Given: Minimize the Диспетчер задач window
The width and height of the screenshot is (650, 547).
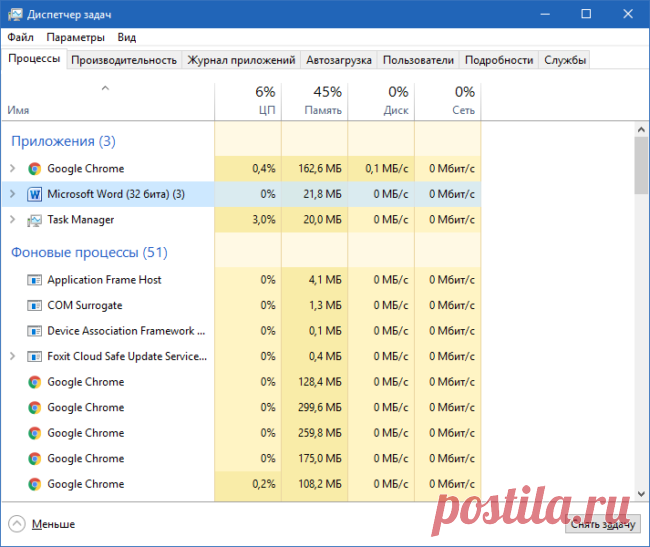Looking at the screenshot, I should tap(545, 15).
